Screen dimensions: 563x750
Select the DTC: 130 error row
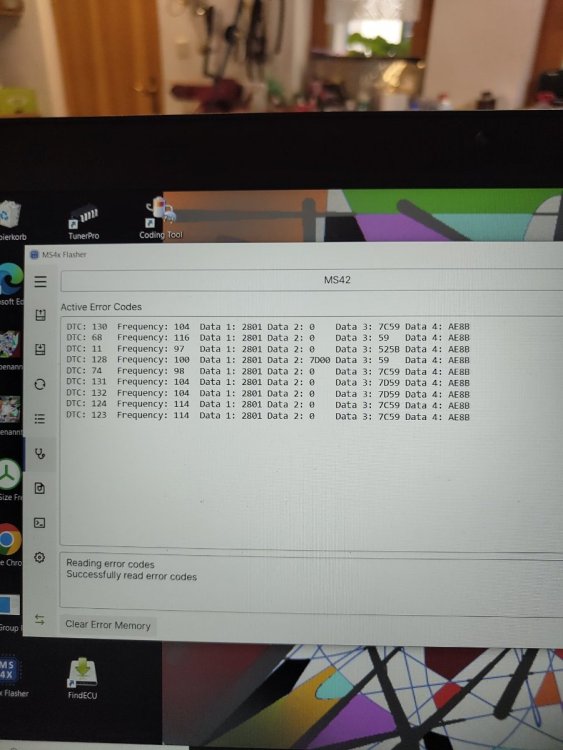click(268, 327)
